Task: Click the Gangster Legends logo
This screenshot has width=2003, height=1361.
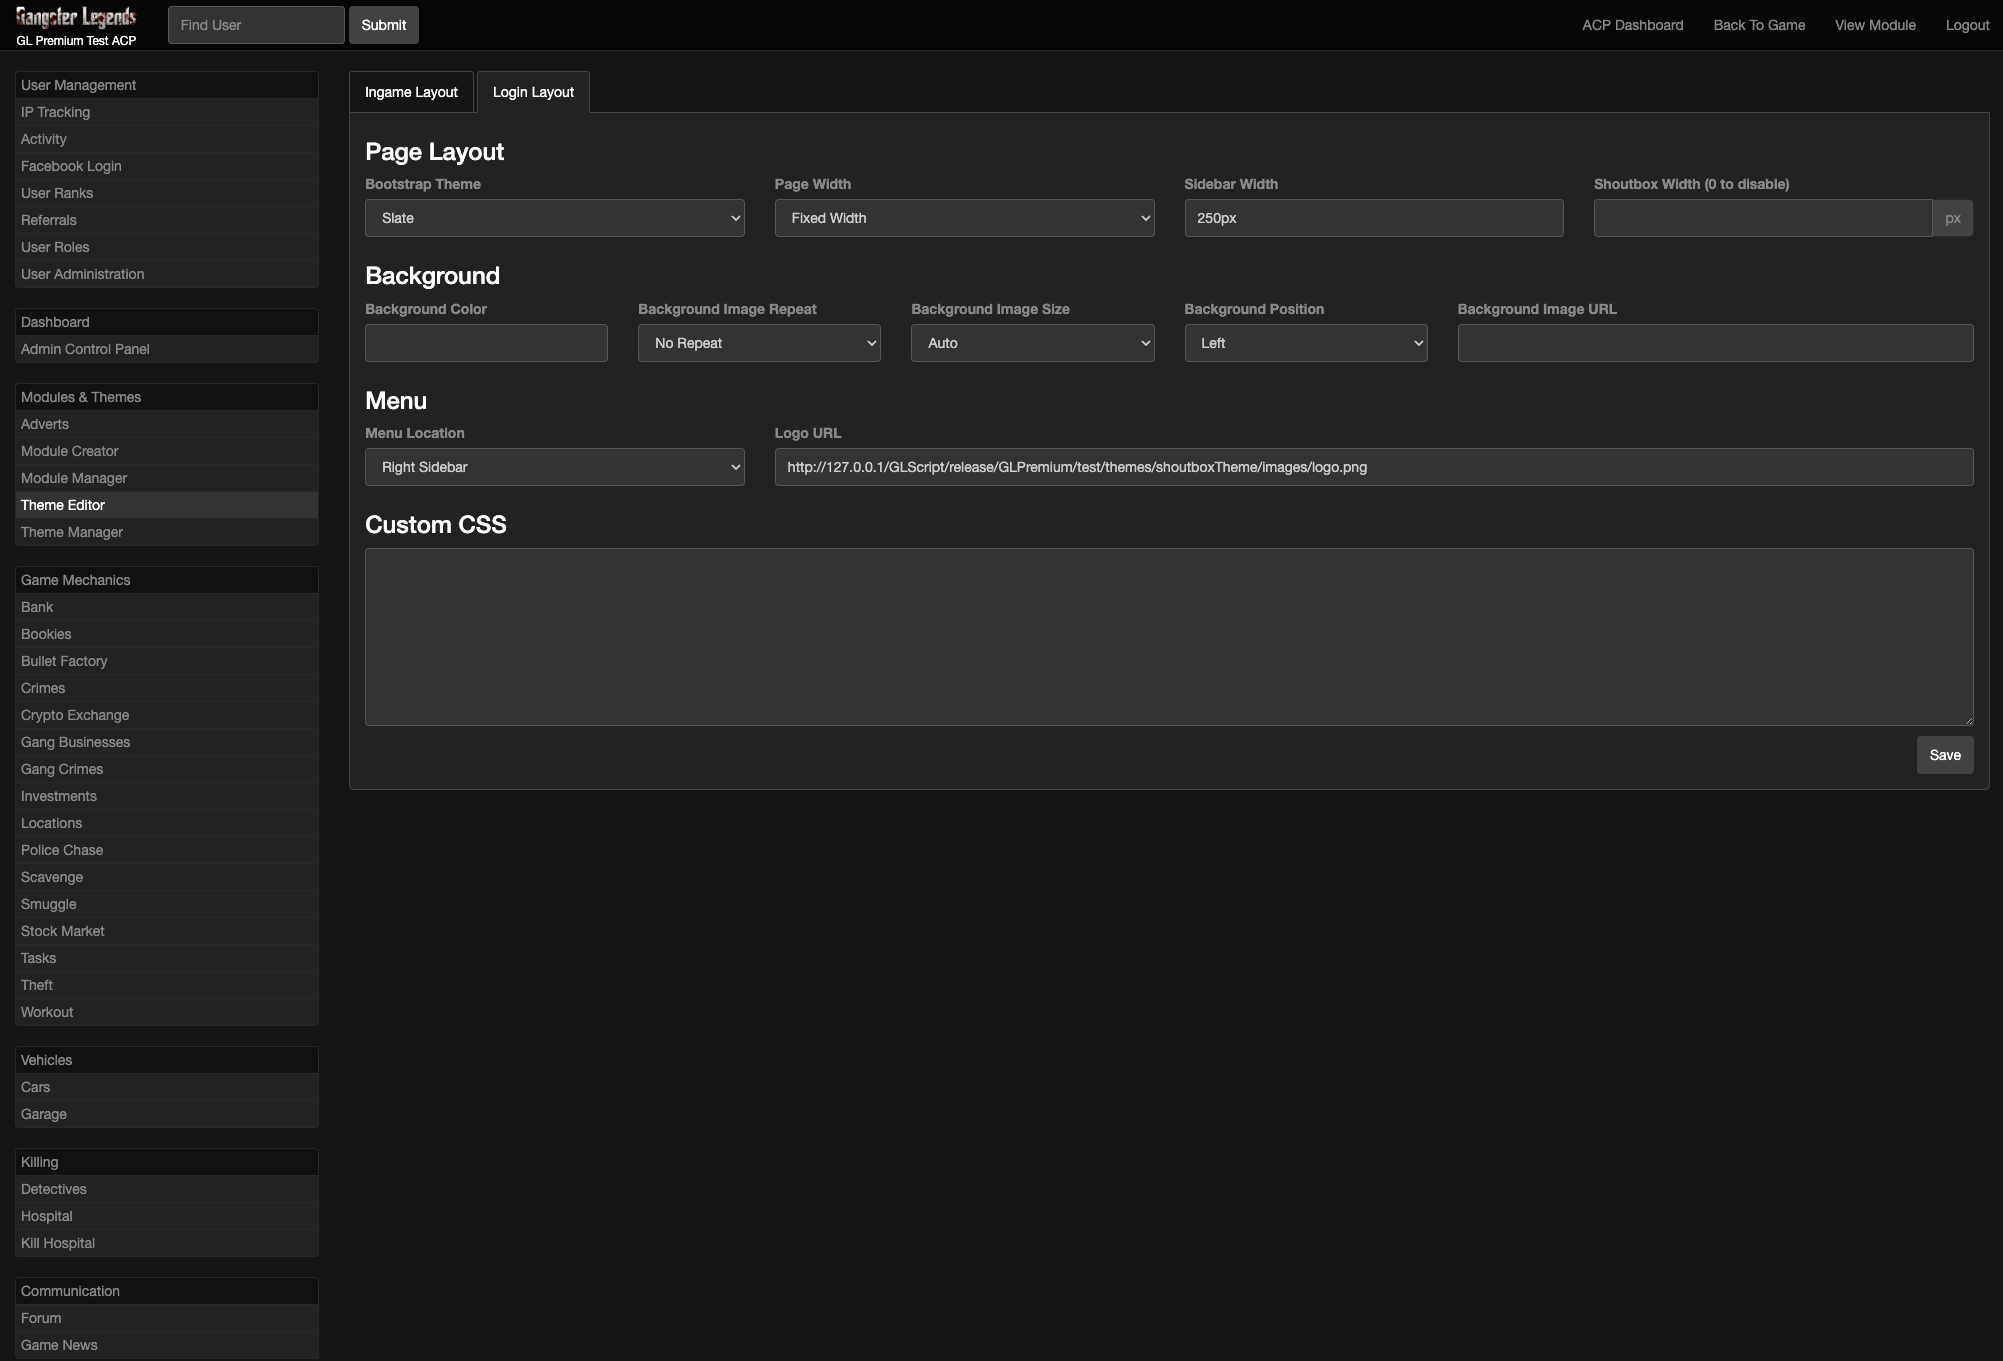Action: [x=76, y=18]
